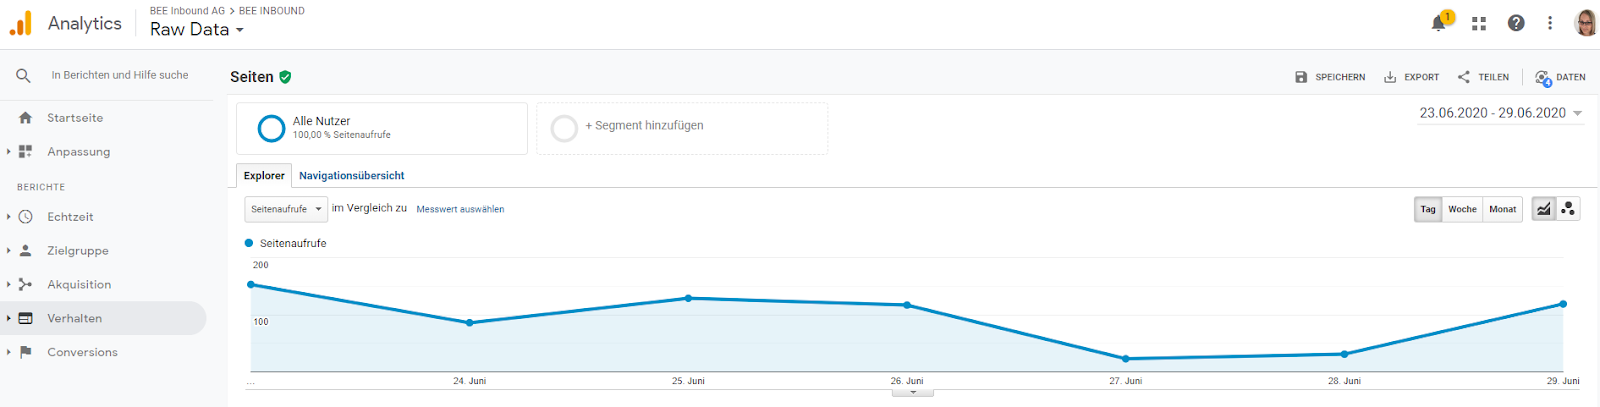Image resolution: width=1600 pixels, height=407 pixels.
Task: Click the help question mark icon
Action: pyautogui.click(x=1516, y=23)
